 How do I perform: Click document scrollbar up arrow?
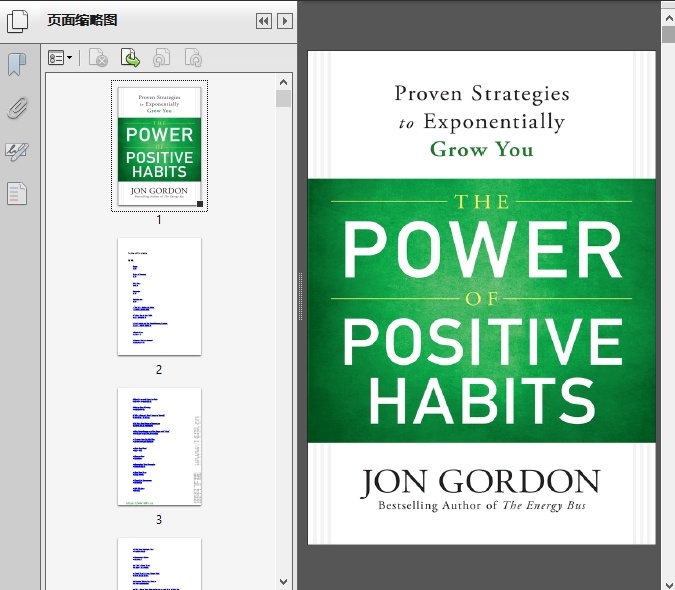(x=669, y=18)
